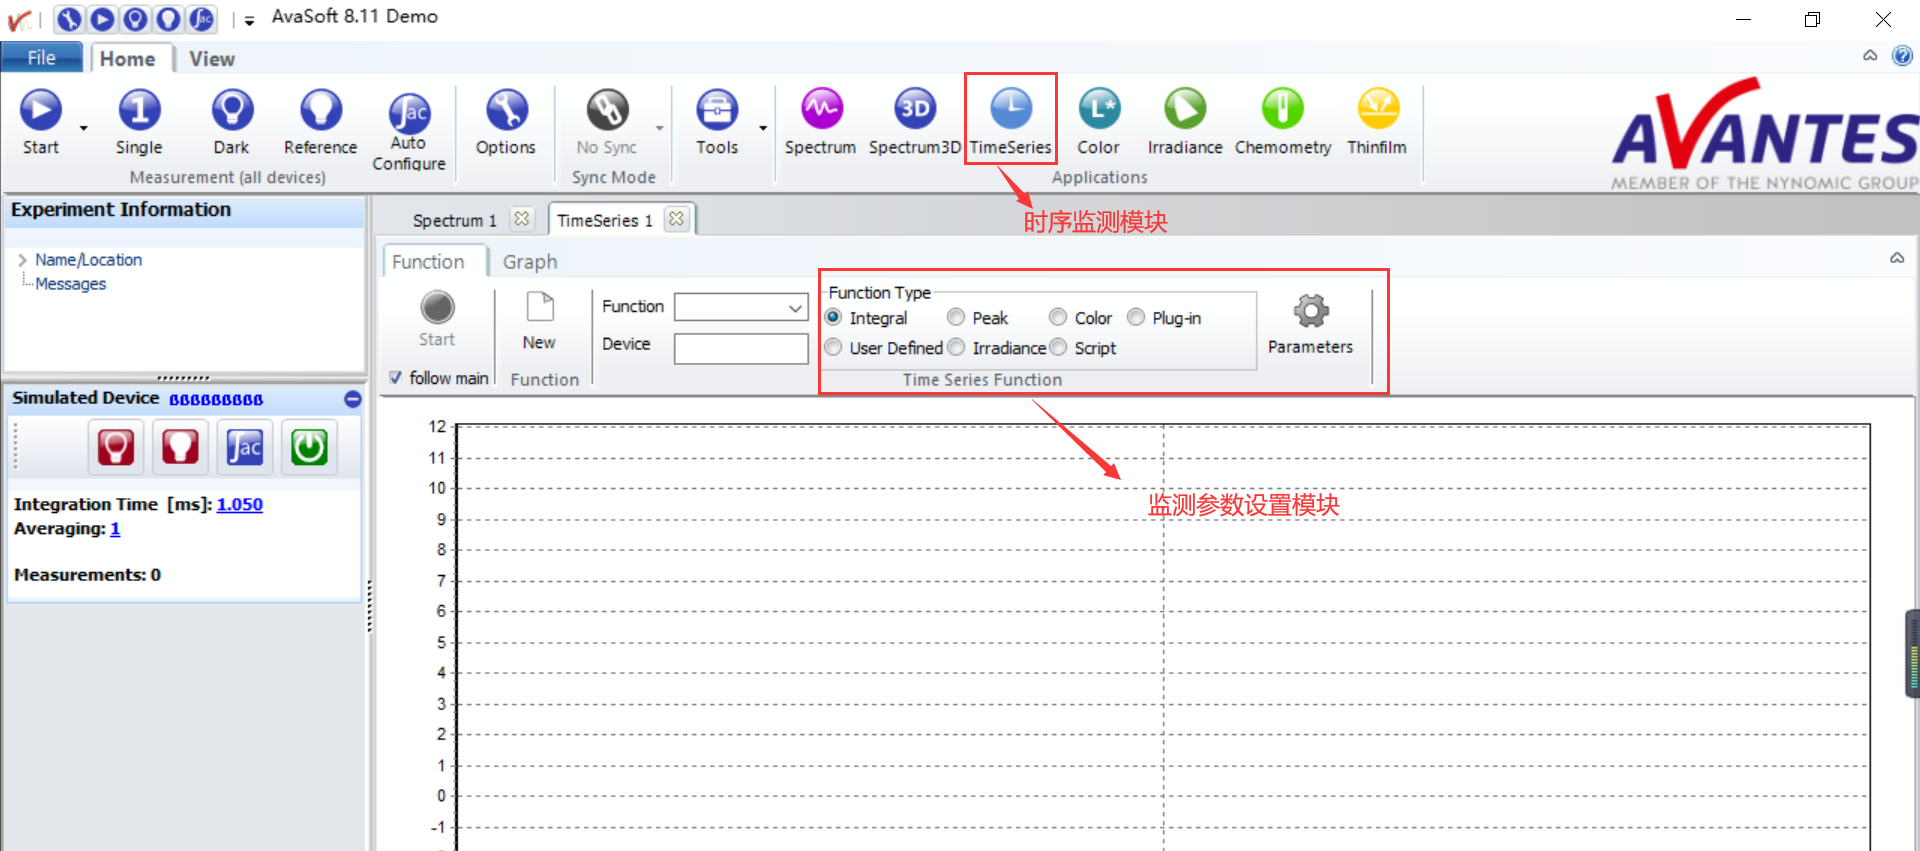This screenshot has width=1920, height=851.
Task: Click the Single measurement icon
Action: pos(139,112)
